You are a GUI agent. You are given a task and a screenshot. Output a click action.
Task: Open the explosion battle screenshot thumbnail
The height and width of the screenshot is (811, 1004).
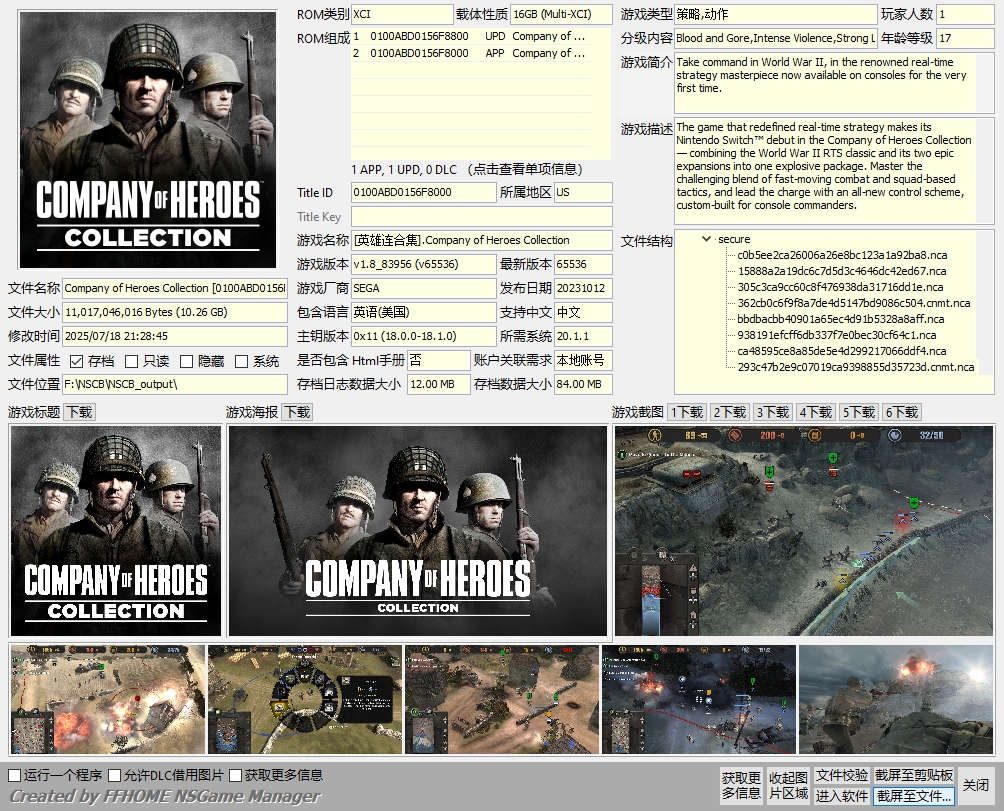tap(108, 700)
